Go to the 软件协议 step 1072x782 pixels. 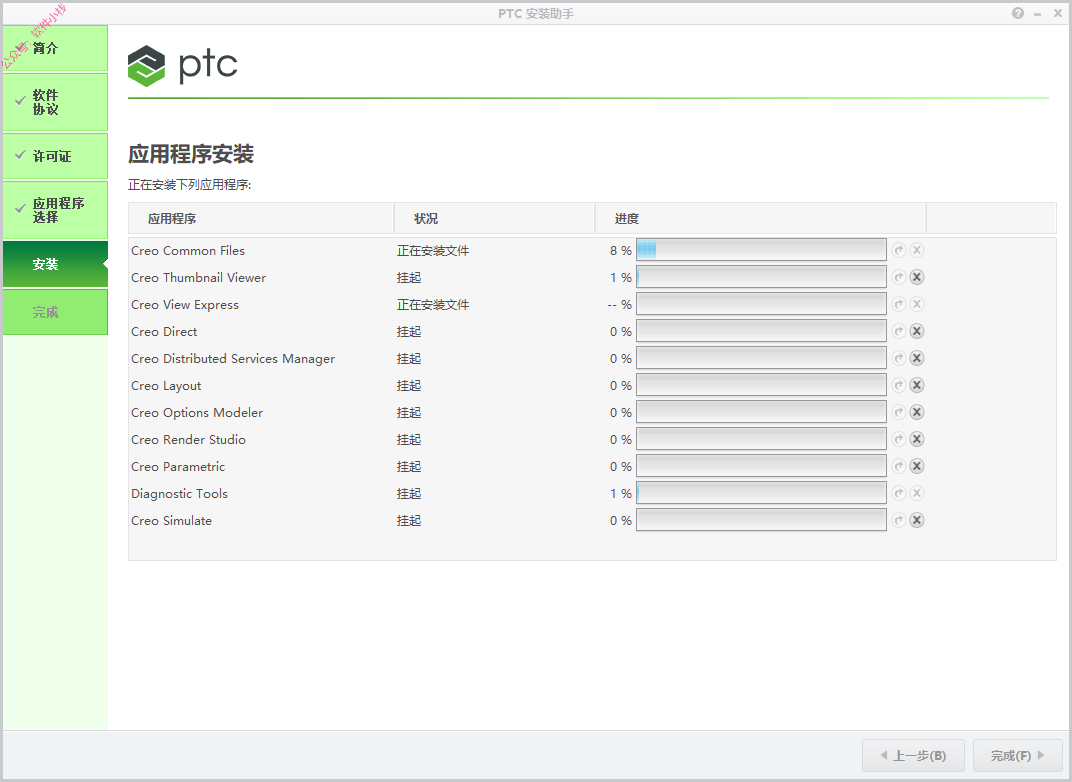pos(55,102)
